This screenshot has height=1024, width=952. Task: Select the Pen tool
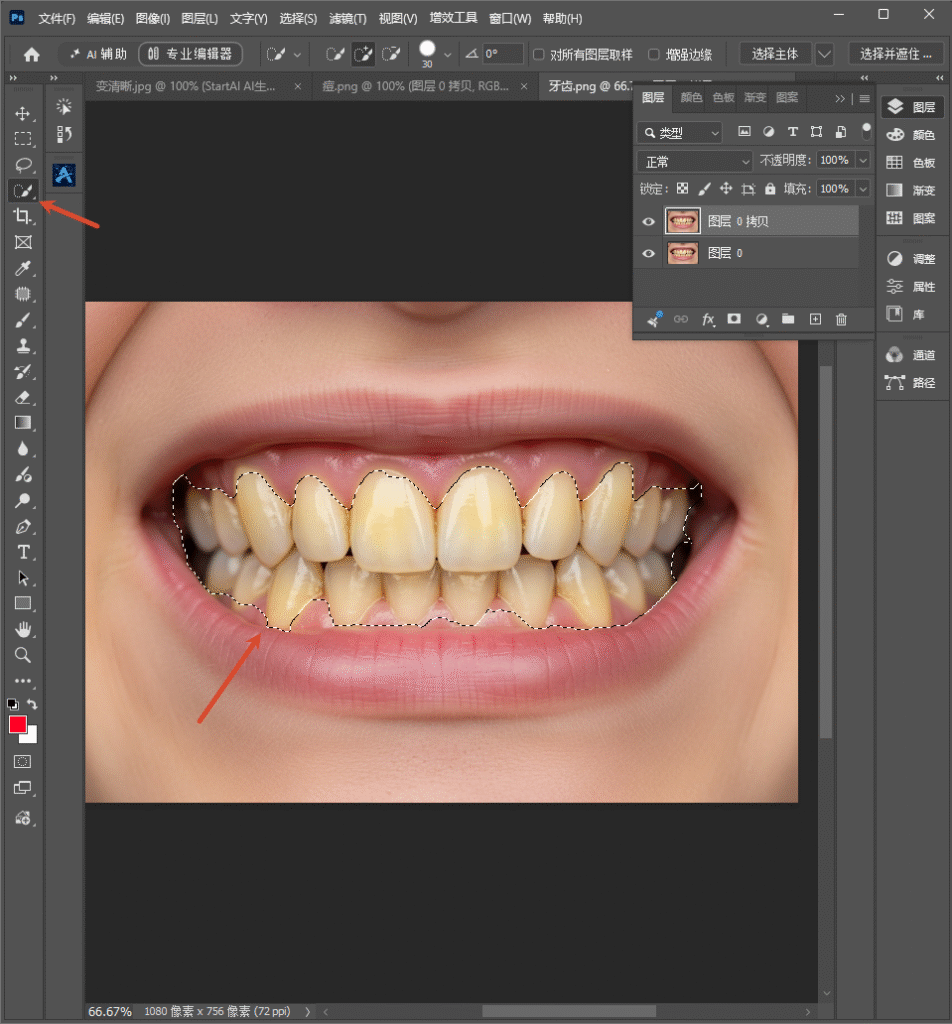click(23, 526)
